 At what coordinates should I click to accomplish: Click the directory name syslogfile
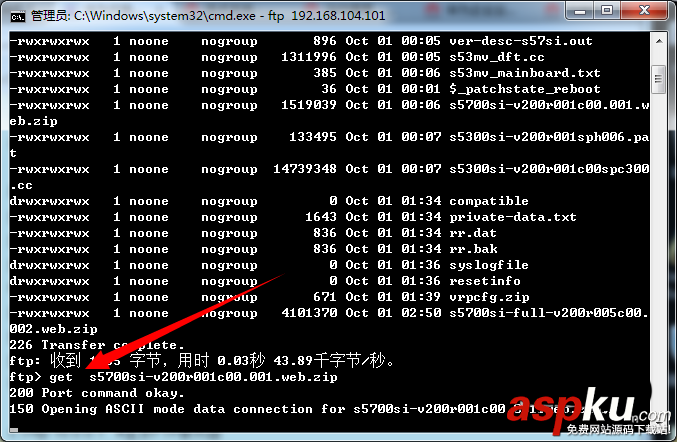(x=489, y=265)
